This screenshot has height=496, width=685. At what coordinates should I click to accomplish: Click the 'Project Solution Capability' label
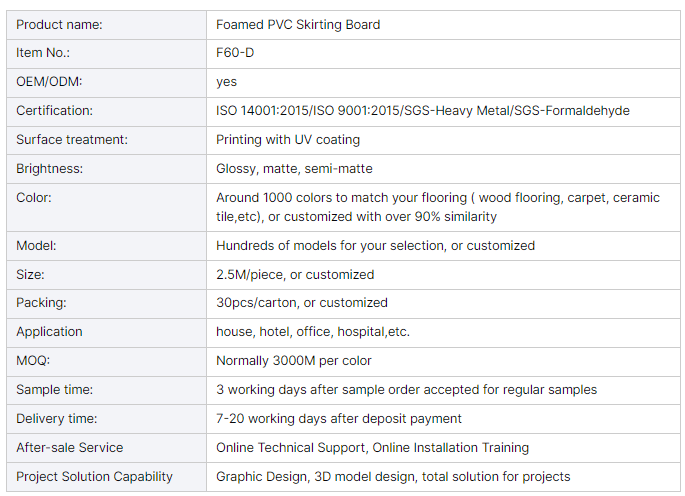[95, 477]
